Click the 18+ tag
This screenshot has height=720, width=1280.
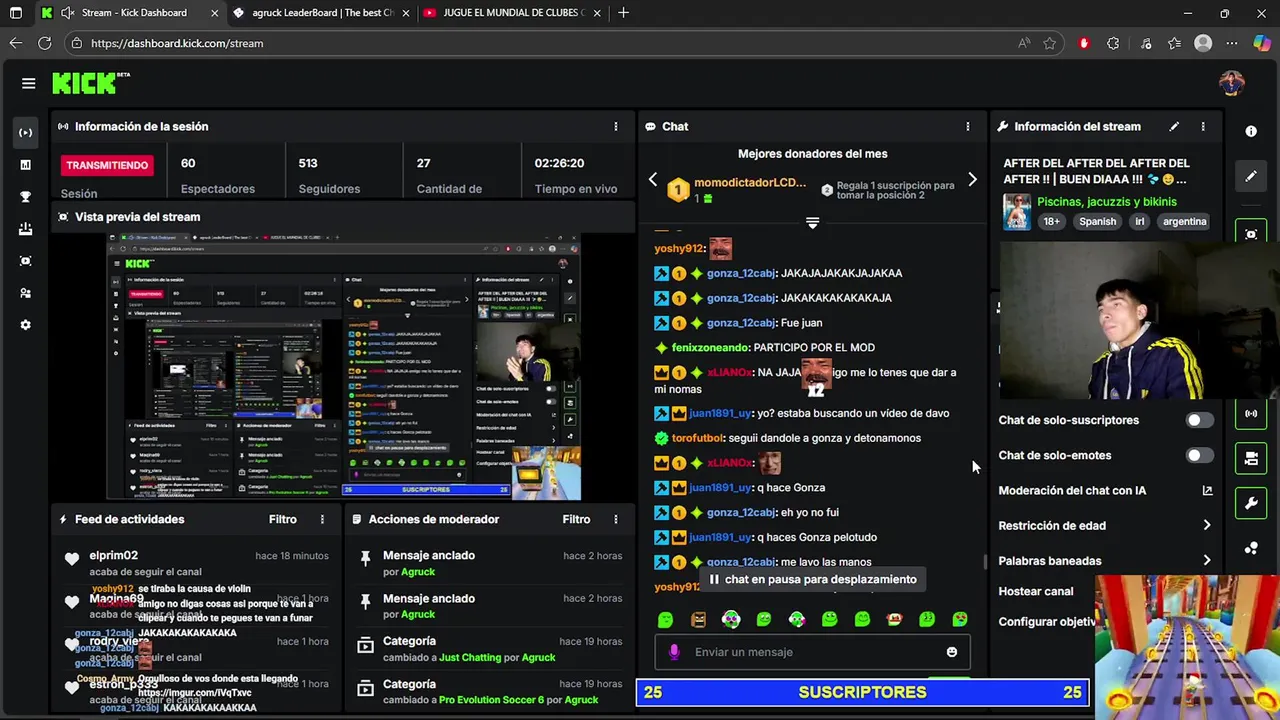point(1052,222)
